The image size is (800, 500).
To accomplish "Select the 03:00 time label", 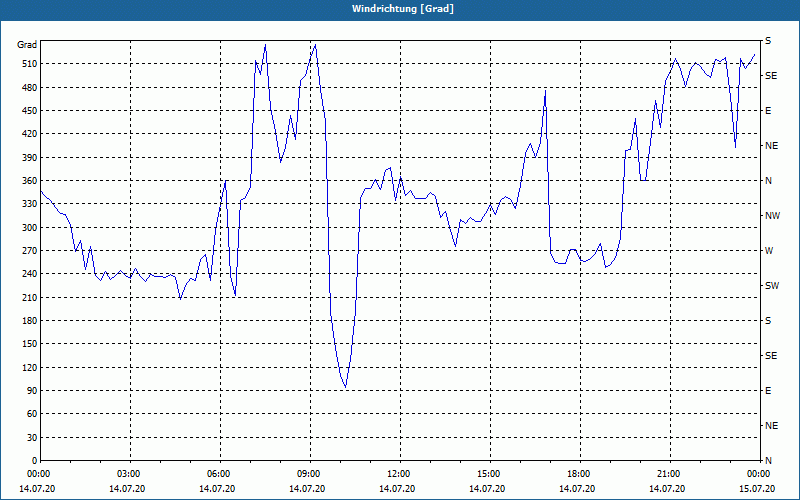I will coord(127,473).
